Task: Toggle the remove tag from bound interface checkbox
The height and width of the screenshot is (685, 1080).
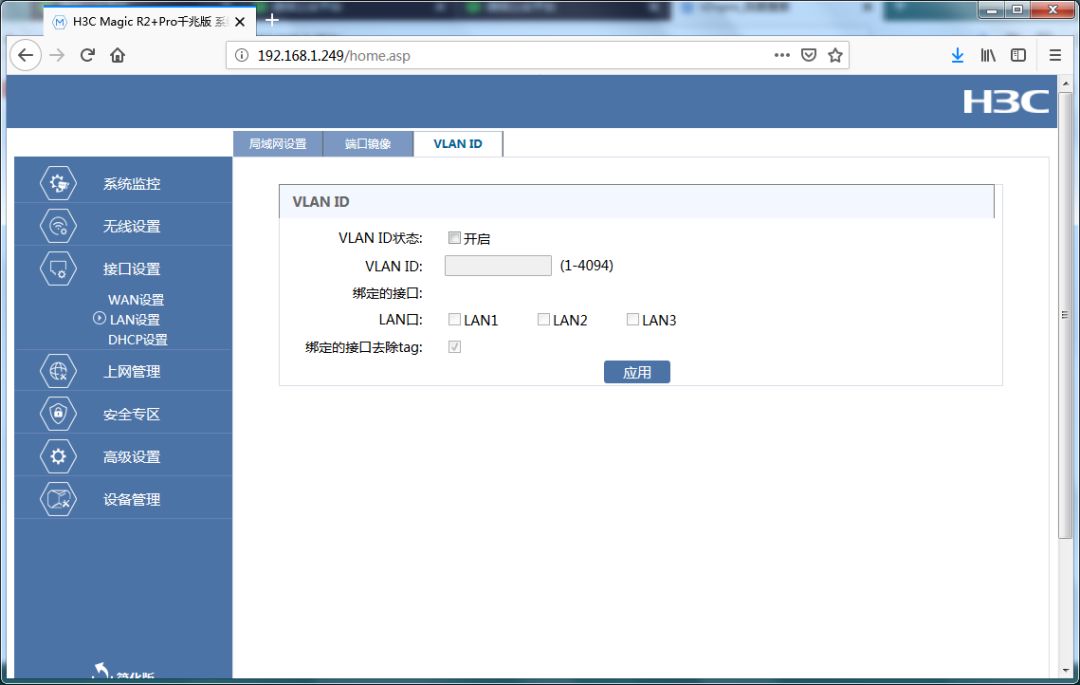Action: click(x=455, y=346)
